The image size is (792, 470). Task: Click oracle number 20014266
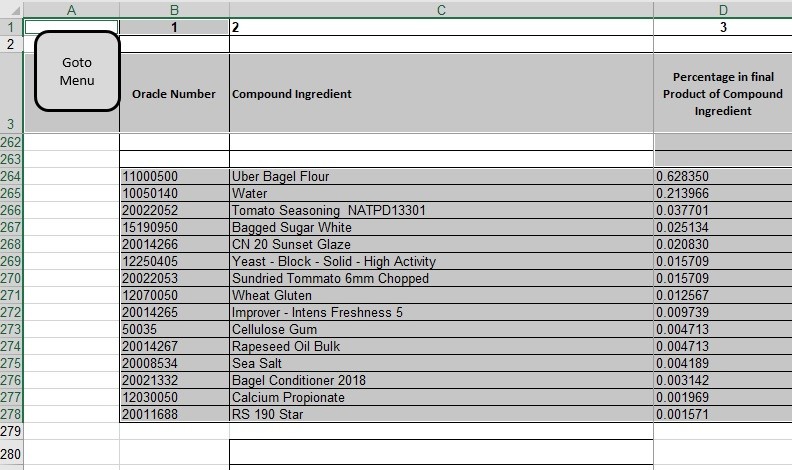[174, 244]
